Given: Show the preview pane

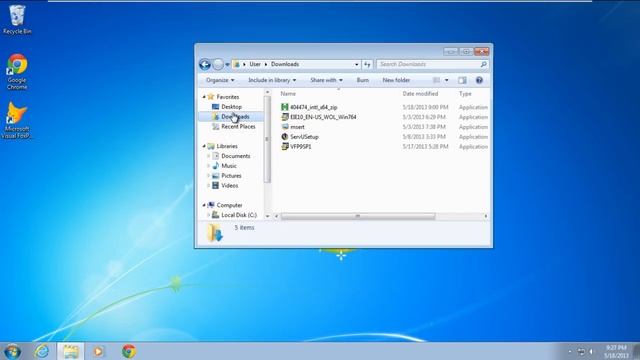Looking at the screenshot, I should 462,80.
